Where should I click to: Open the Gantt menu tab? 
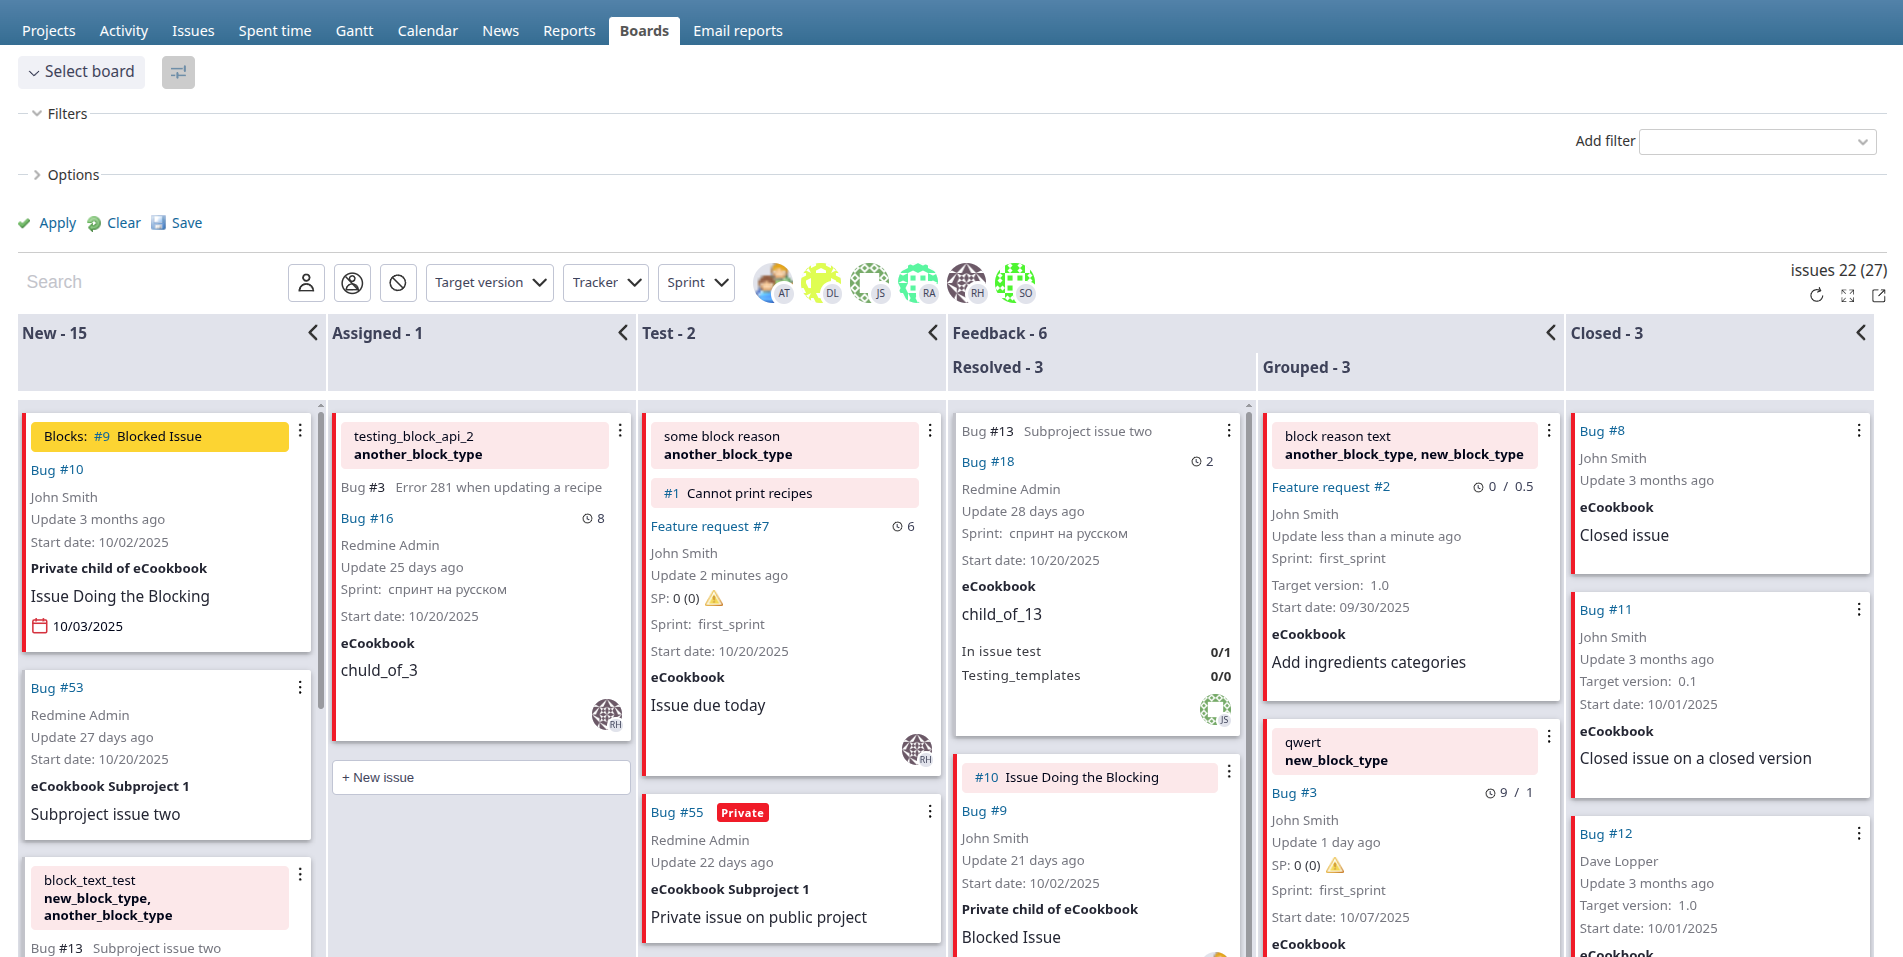[354, 31]
